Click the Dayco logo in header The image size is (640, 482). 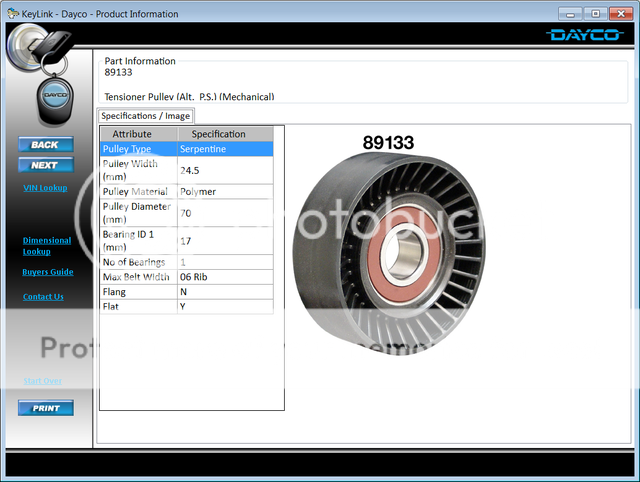(585, 35)
